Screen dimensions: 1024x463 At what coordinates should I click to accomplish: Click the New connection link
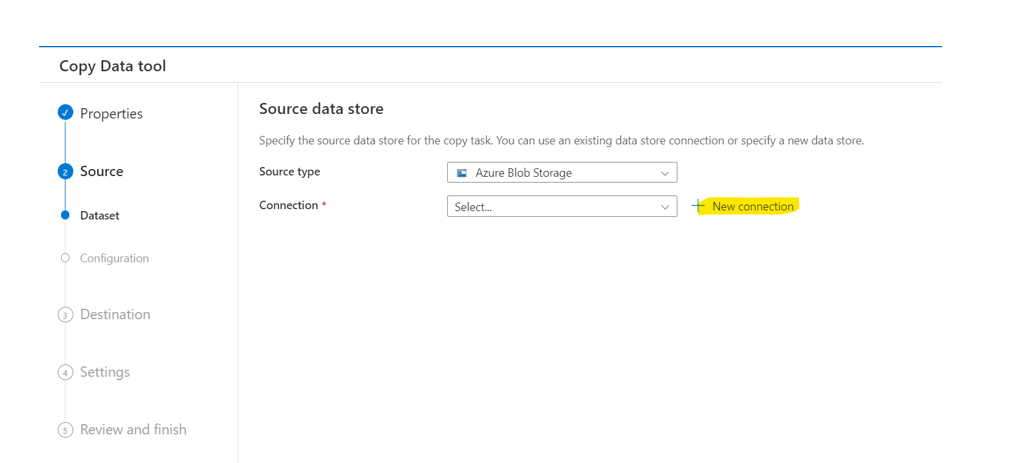point(753,206)
